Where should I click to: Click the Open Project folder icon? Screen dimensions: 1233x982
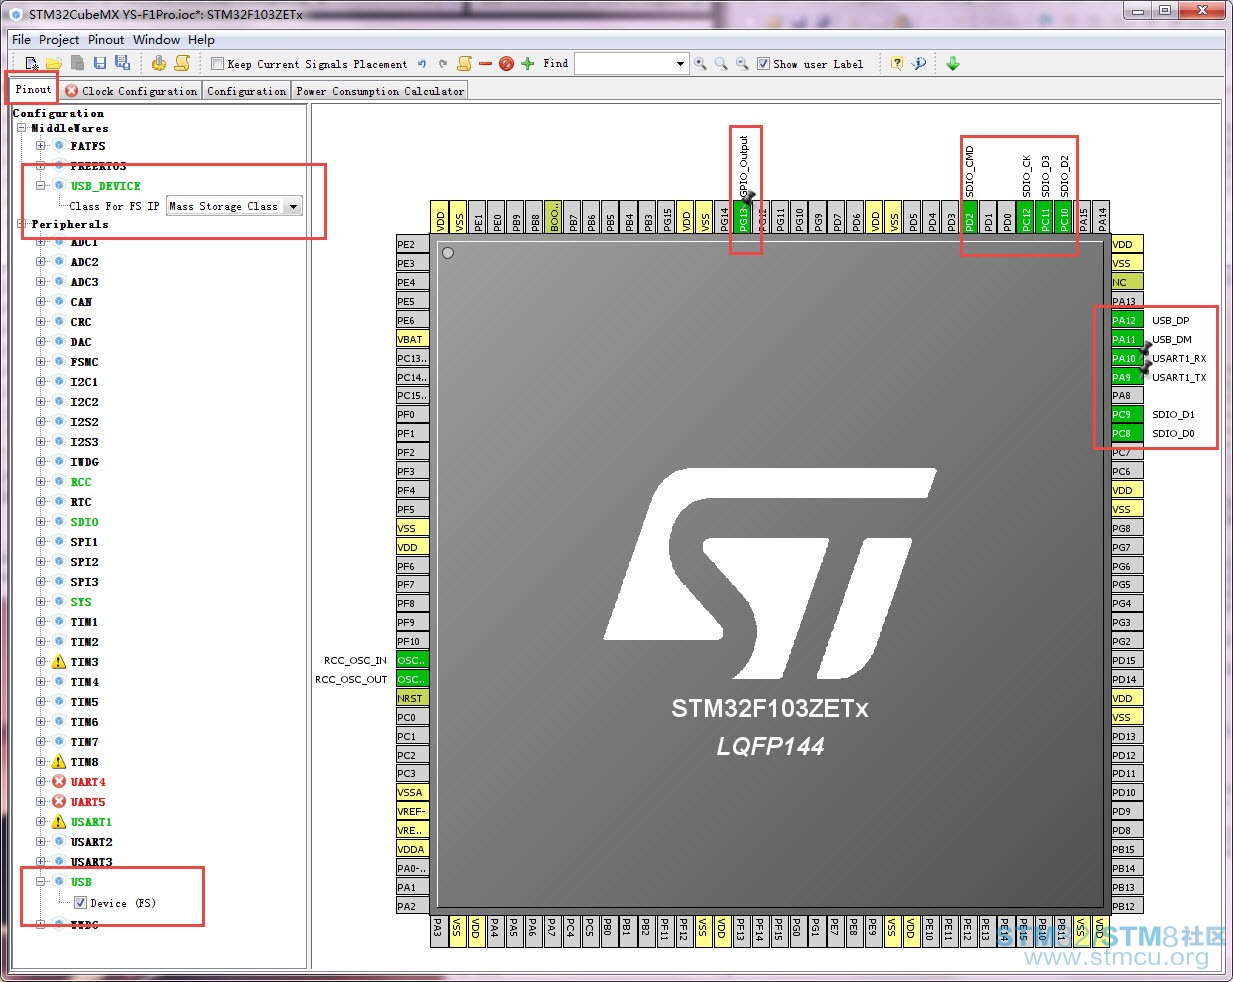coord(54,63)
